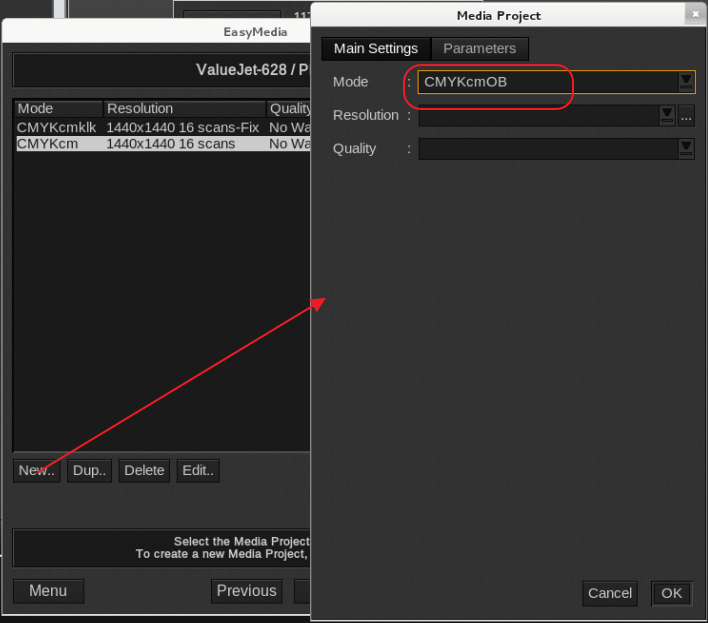Create a new media project with New..

click(37, 471)
